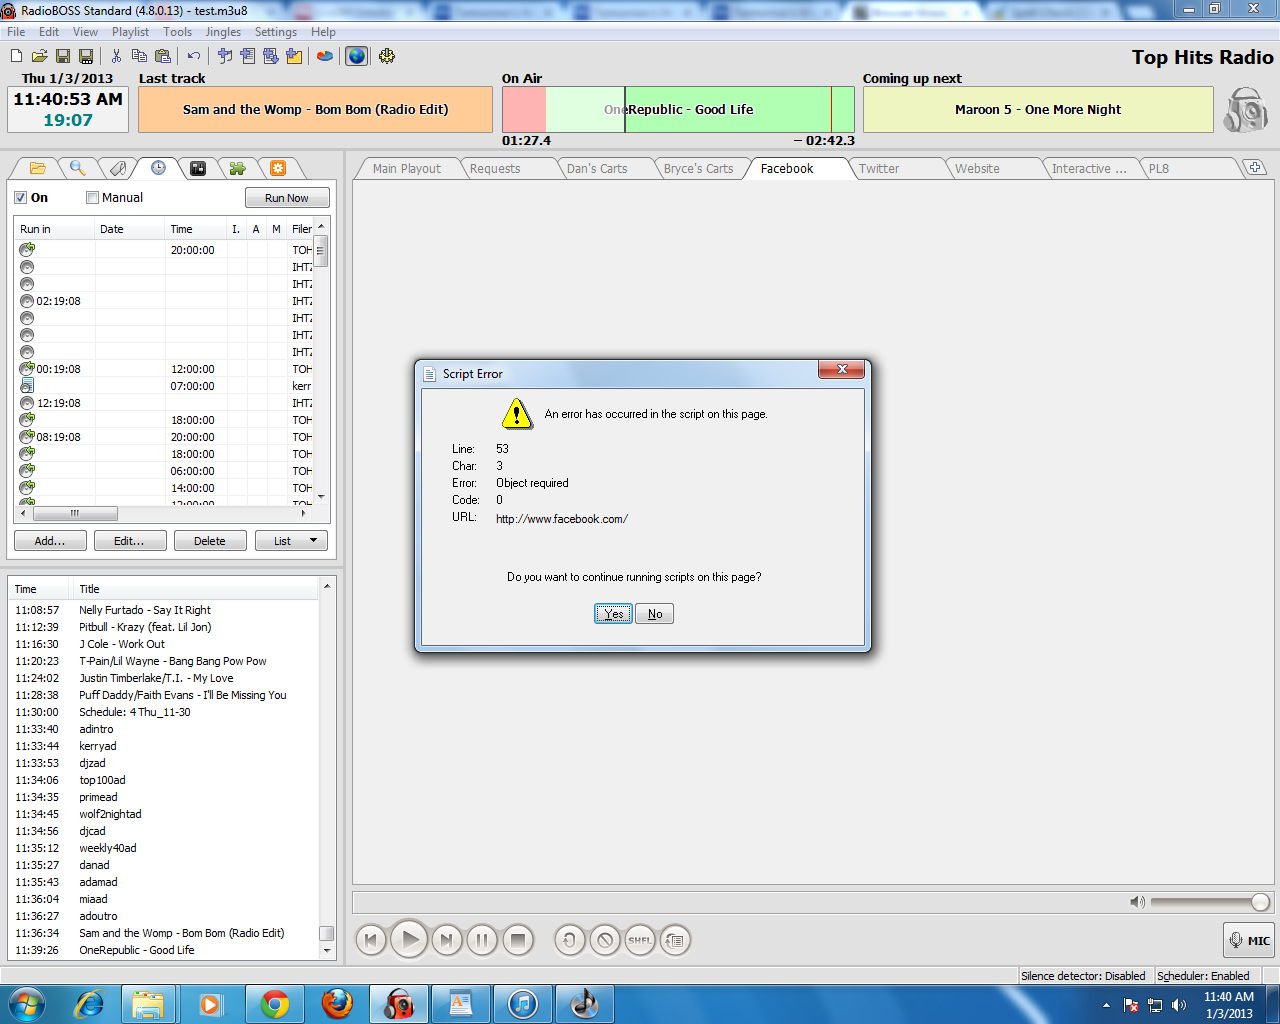Screen dimensions: 1280x1024
Task: Click the Run Now button
Action: (286, 198)
